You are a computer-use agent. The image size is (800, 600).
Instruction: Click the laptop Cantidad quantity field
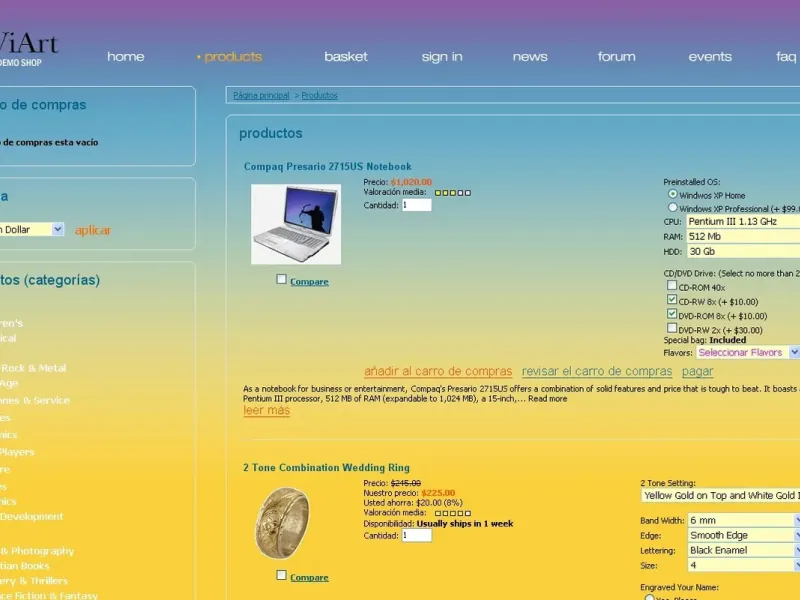pos(417,205)
